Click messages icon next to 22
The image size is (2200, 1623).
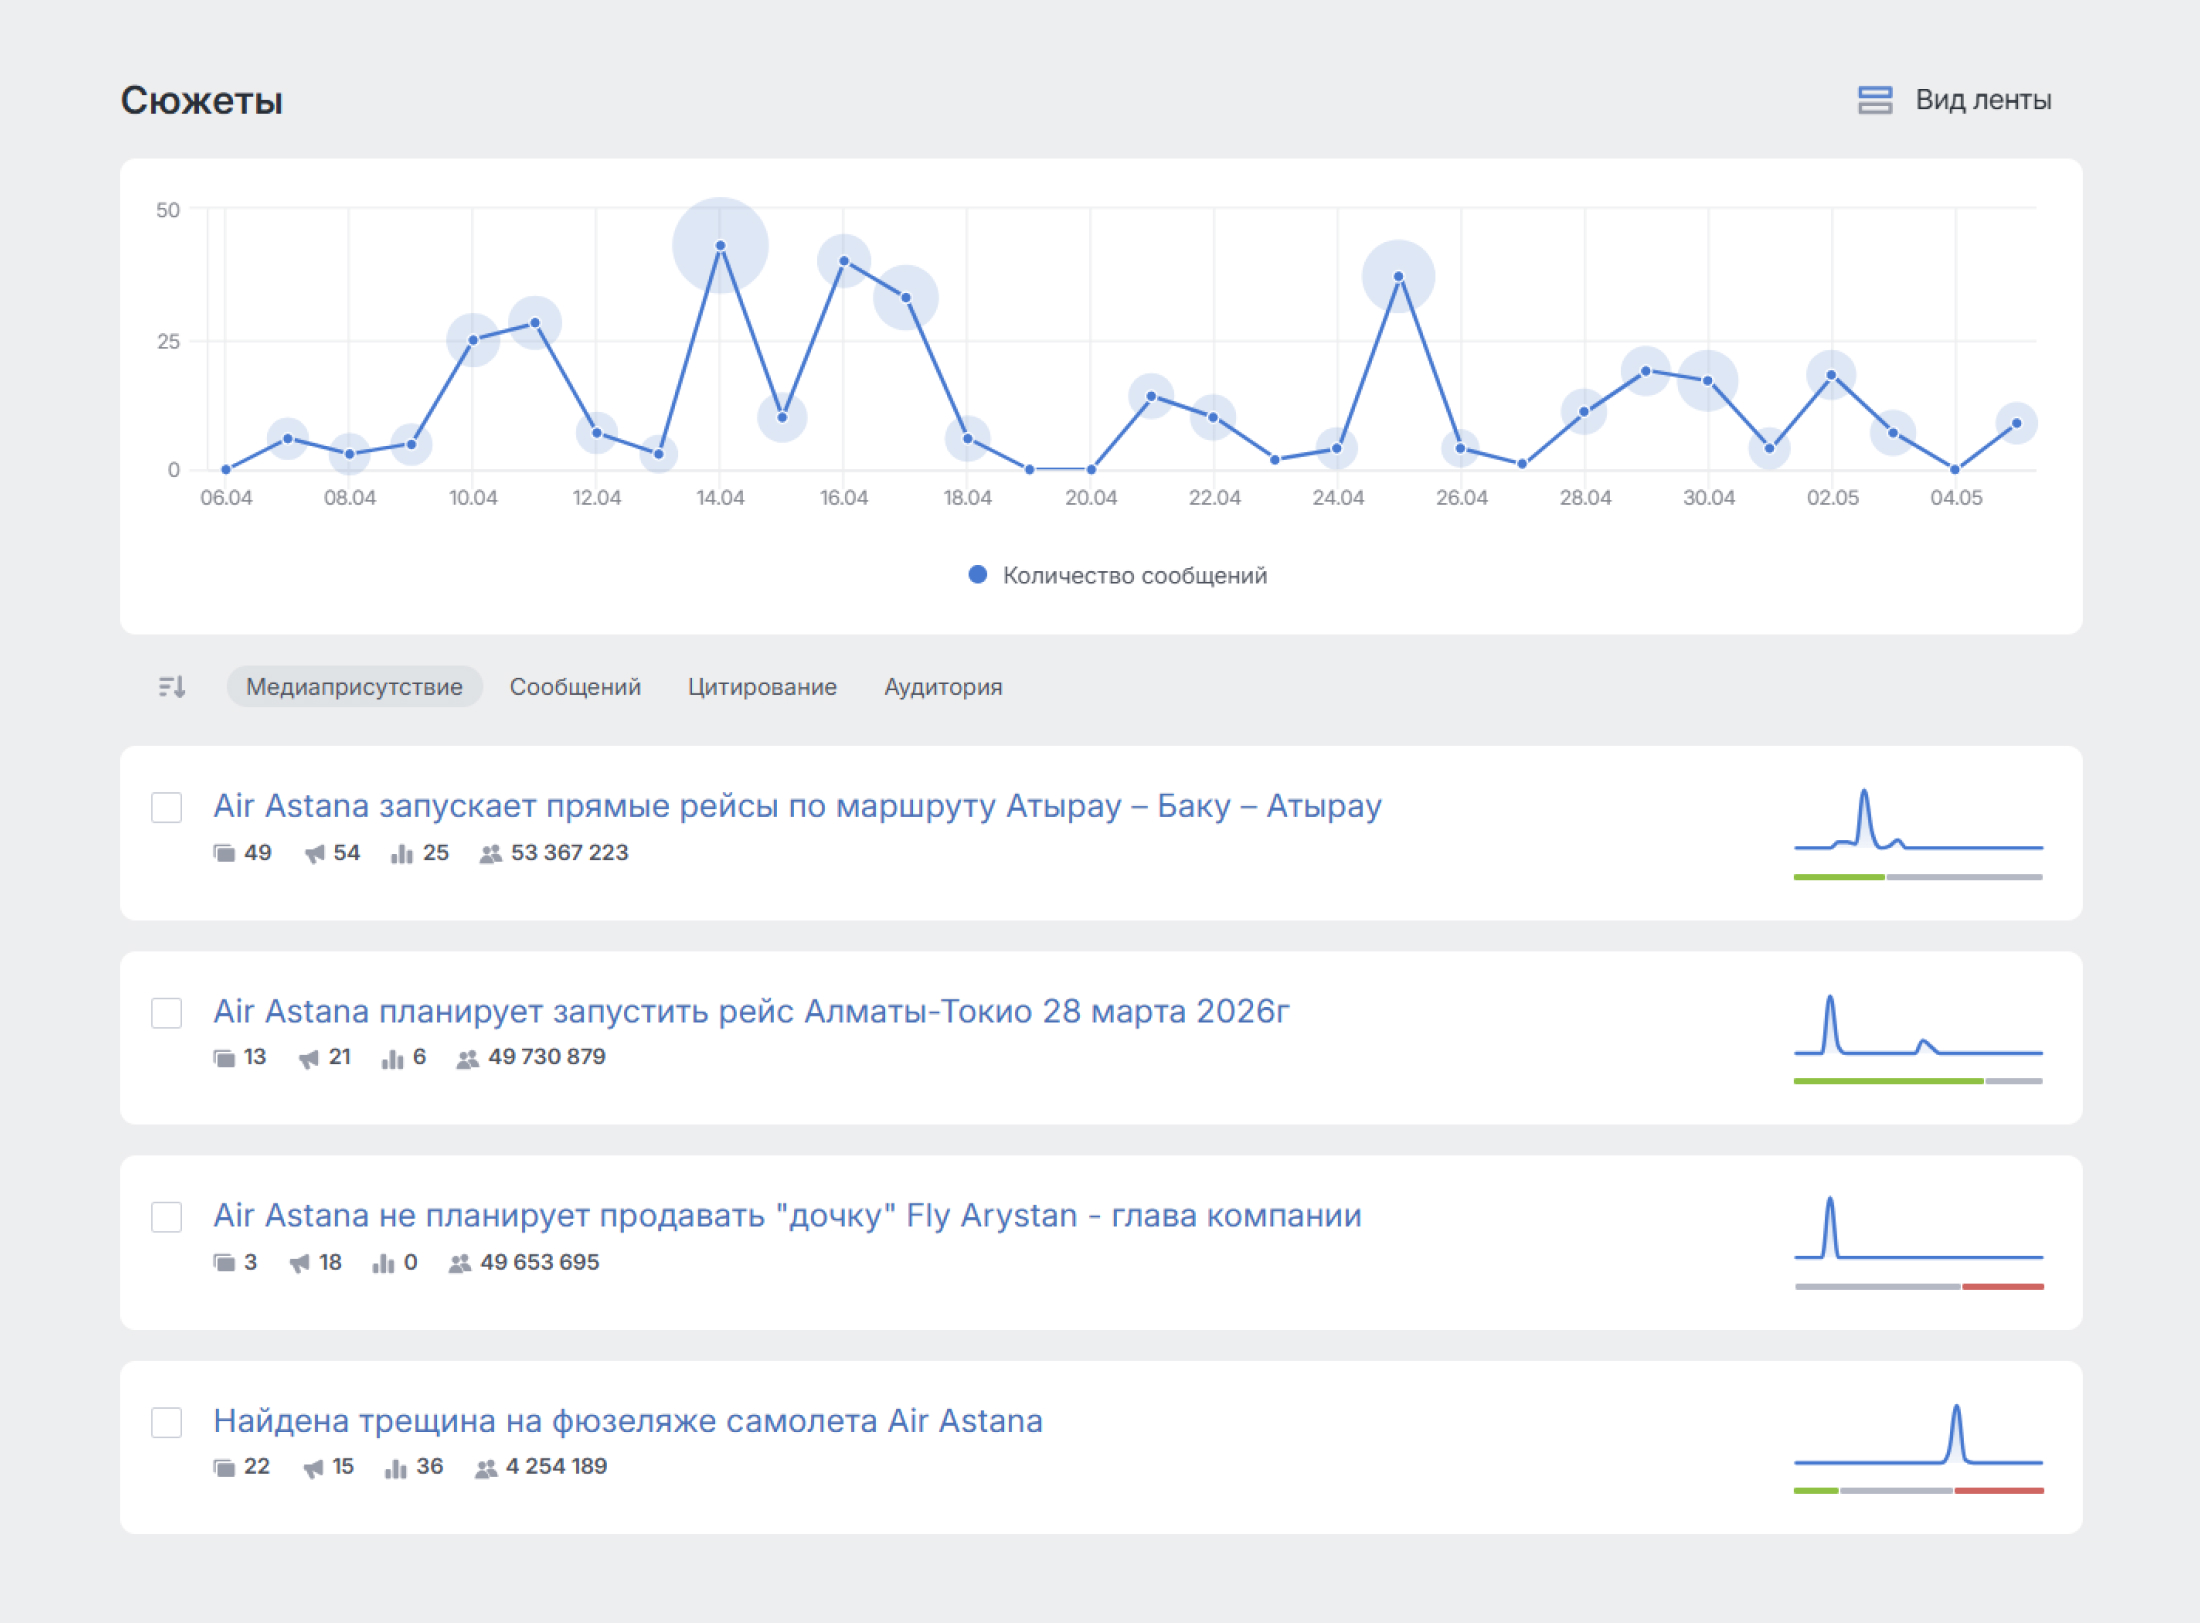[x=224, y=1467]
